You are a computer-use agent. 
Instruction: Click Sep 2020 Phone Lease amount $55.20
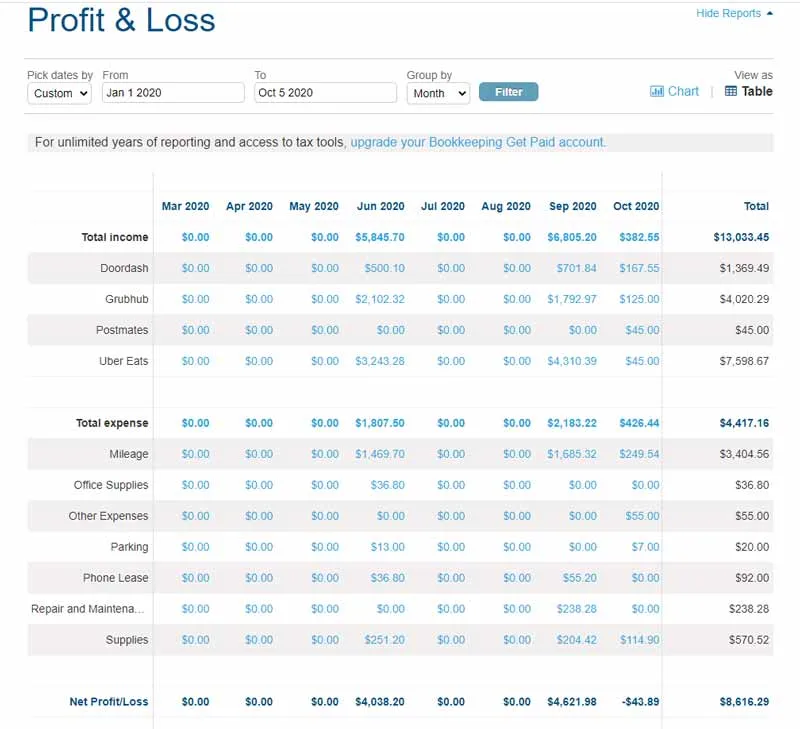pyautogui.click(x=579, y=578)
